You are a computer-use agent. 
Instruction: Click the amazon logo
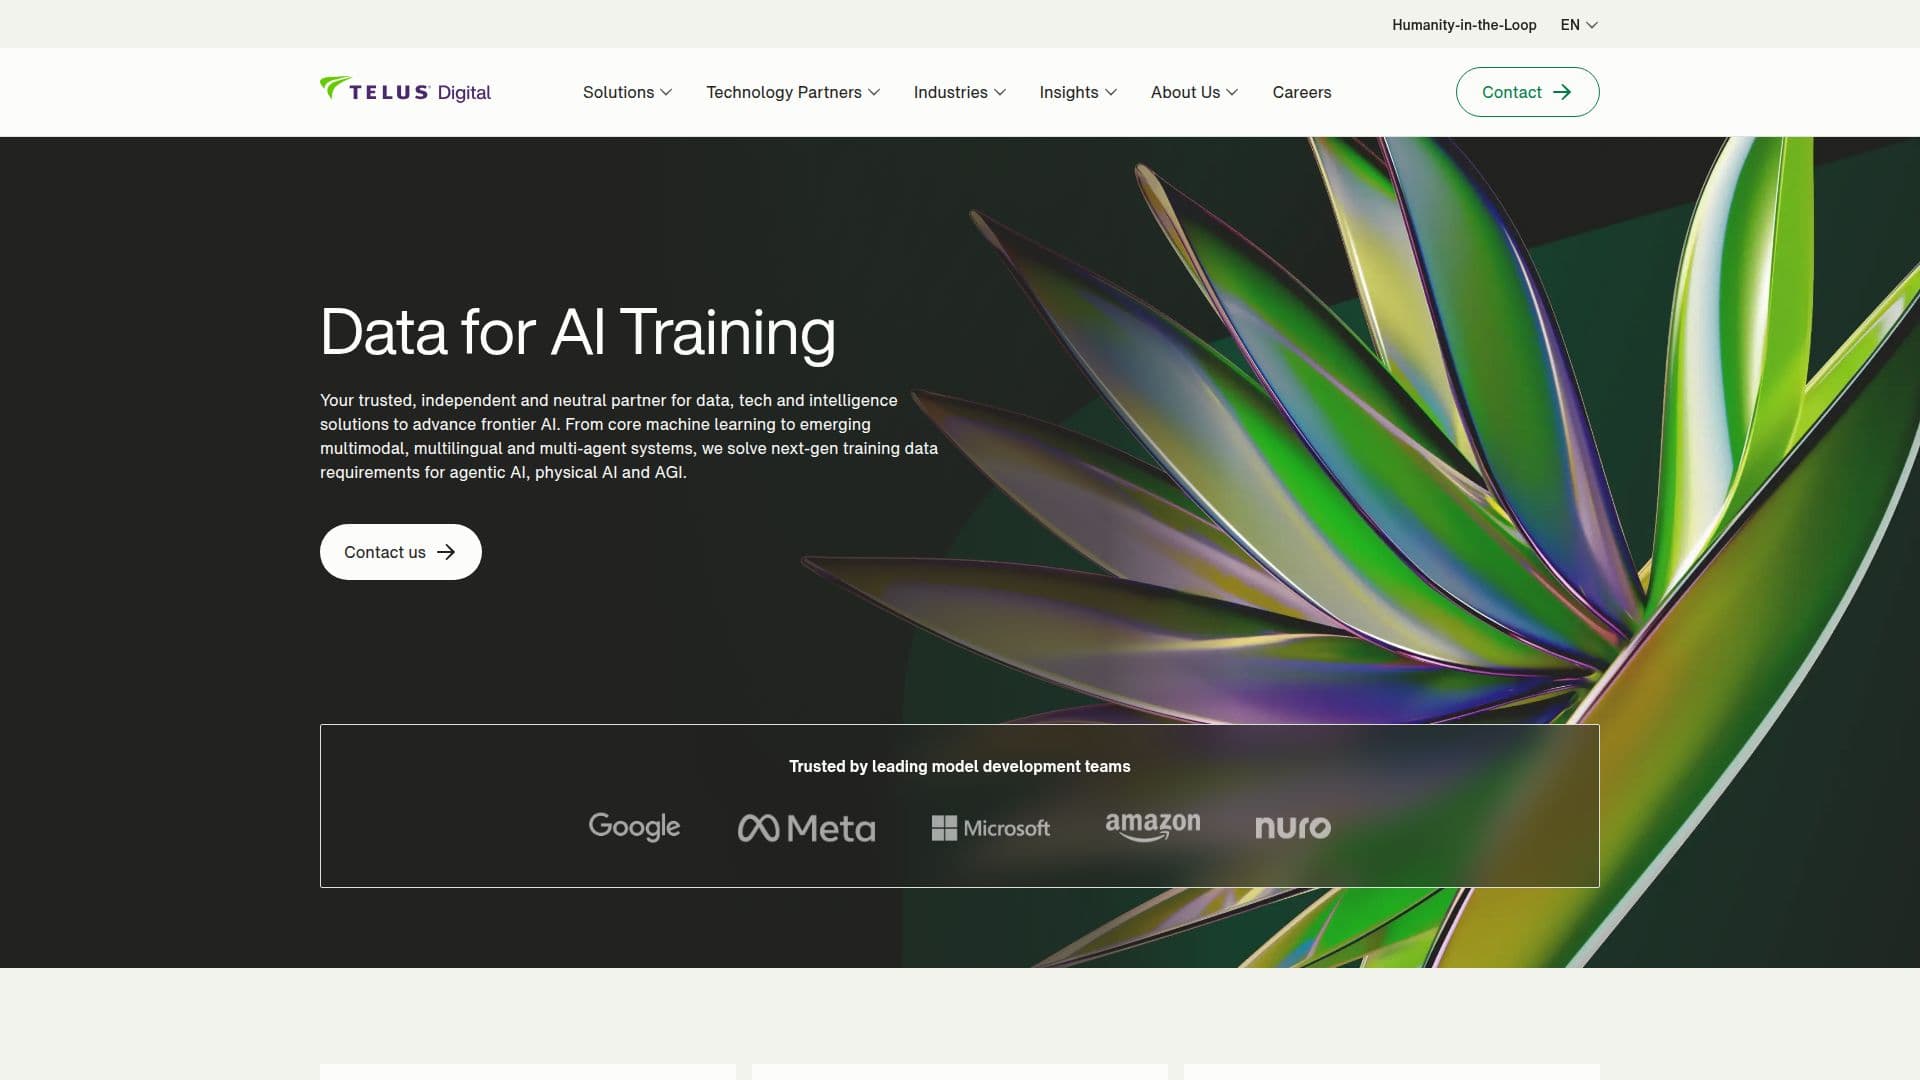(1152, 826)
